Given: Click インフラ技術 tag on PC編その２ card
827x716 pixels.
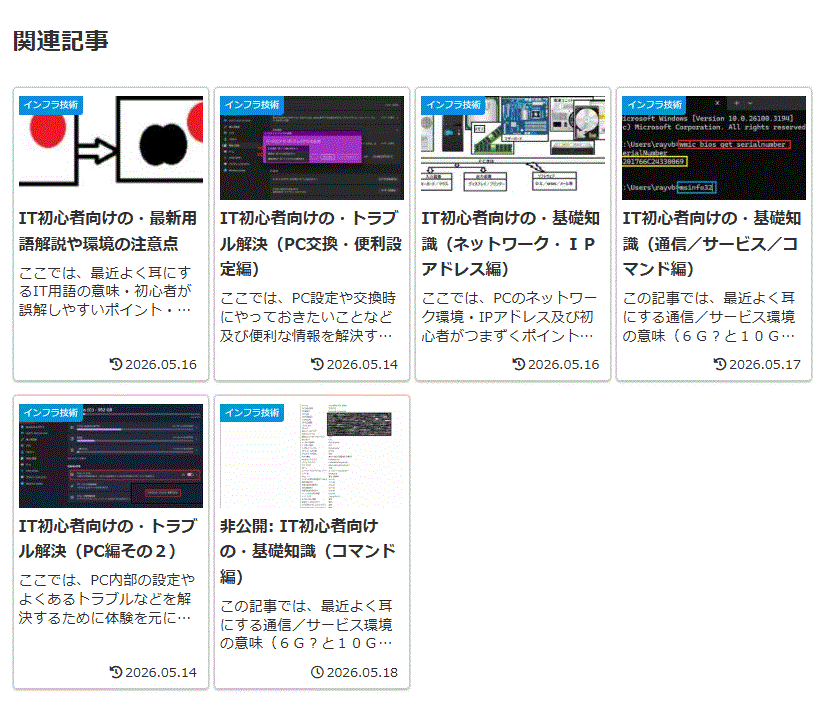Looking at the screenshot, I should pyautogui.click(x=51, y=412).
